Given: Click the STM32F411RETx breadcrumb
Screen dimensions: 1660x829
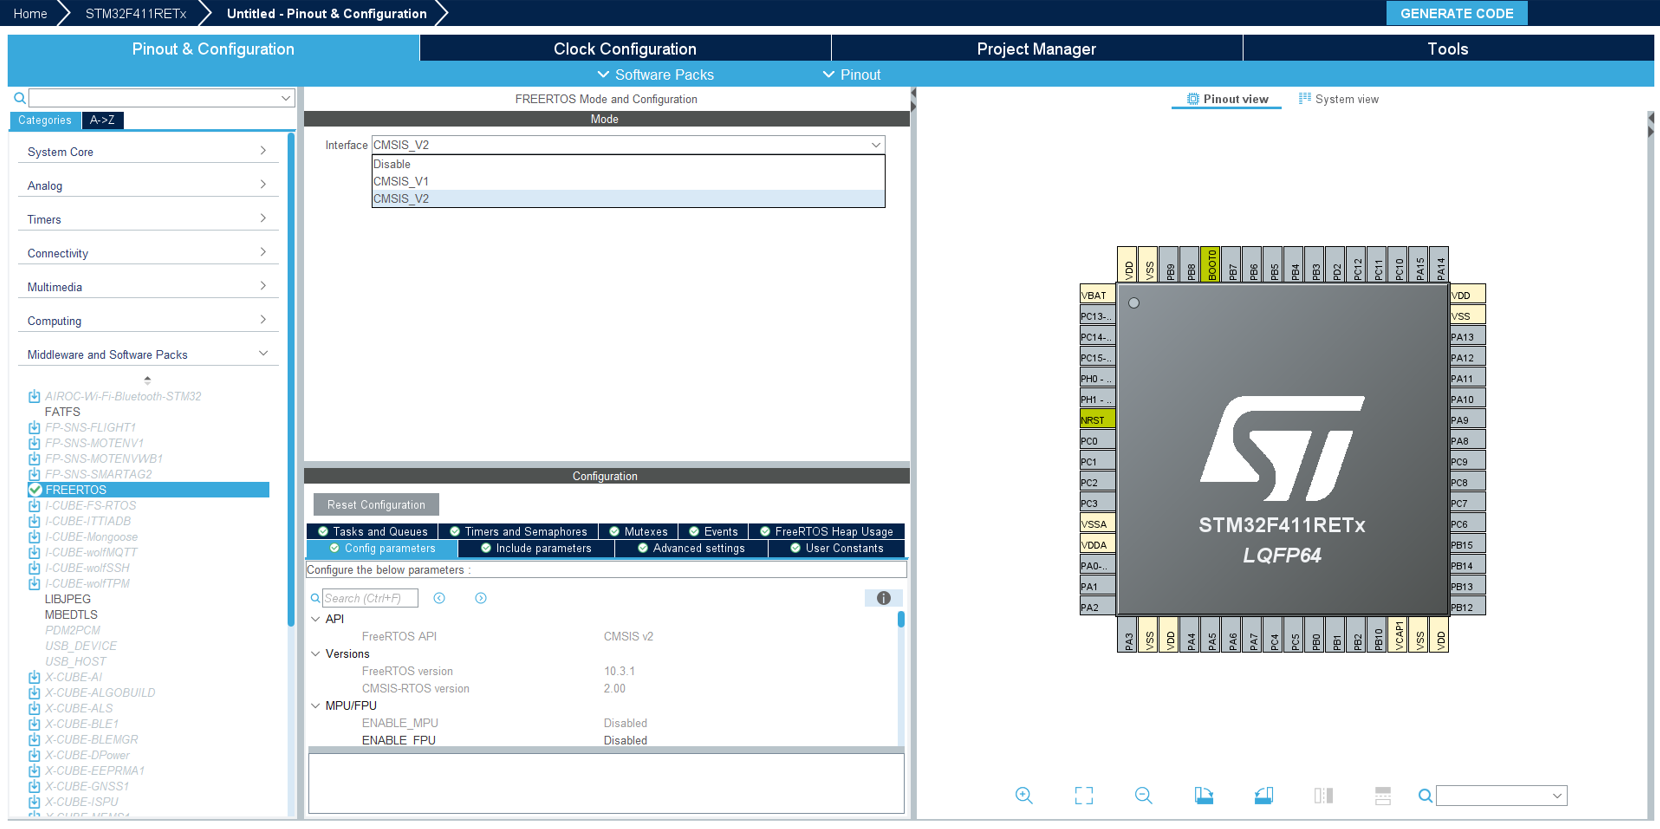Looking at the screenshot, I should coord(135,13).
